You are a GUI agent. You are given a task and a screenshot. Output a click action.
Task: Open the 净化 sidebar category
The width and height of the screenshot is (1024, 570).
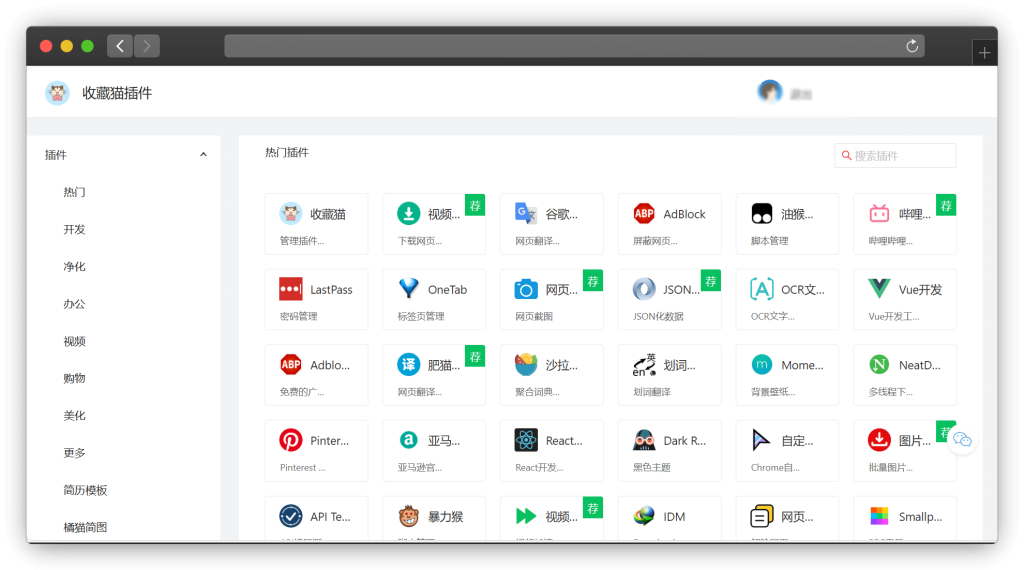(x=74, y=267)
